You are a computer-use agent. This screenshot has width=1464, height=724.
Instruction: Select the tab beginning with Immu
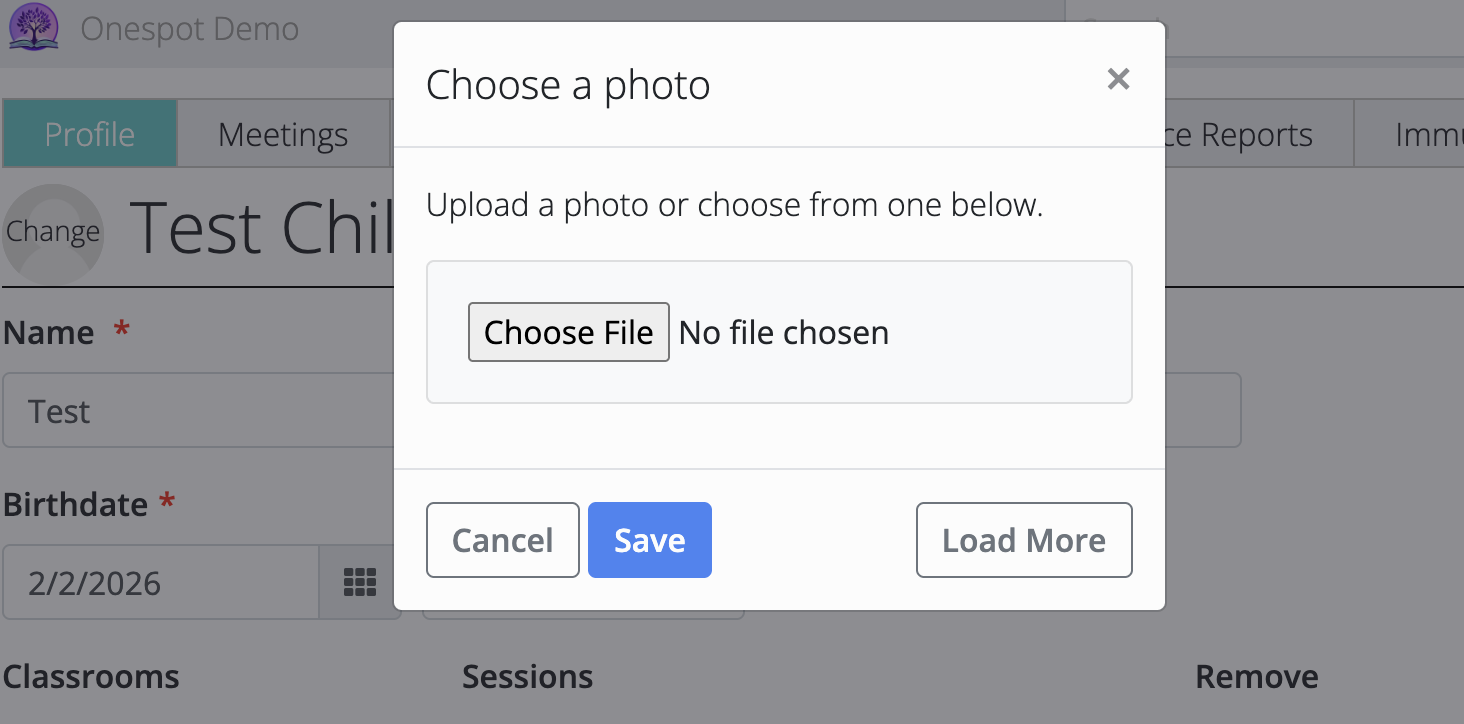tap(1420, 134)
